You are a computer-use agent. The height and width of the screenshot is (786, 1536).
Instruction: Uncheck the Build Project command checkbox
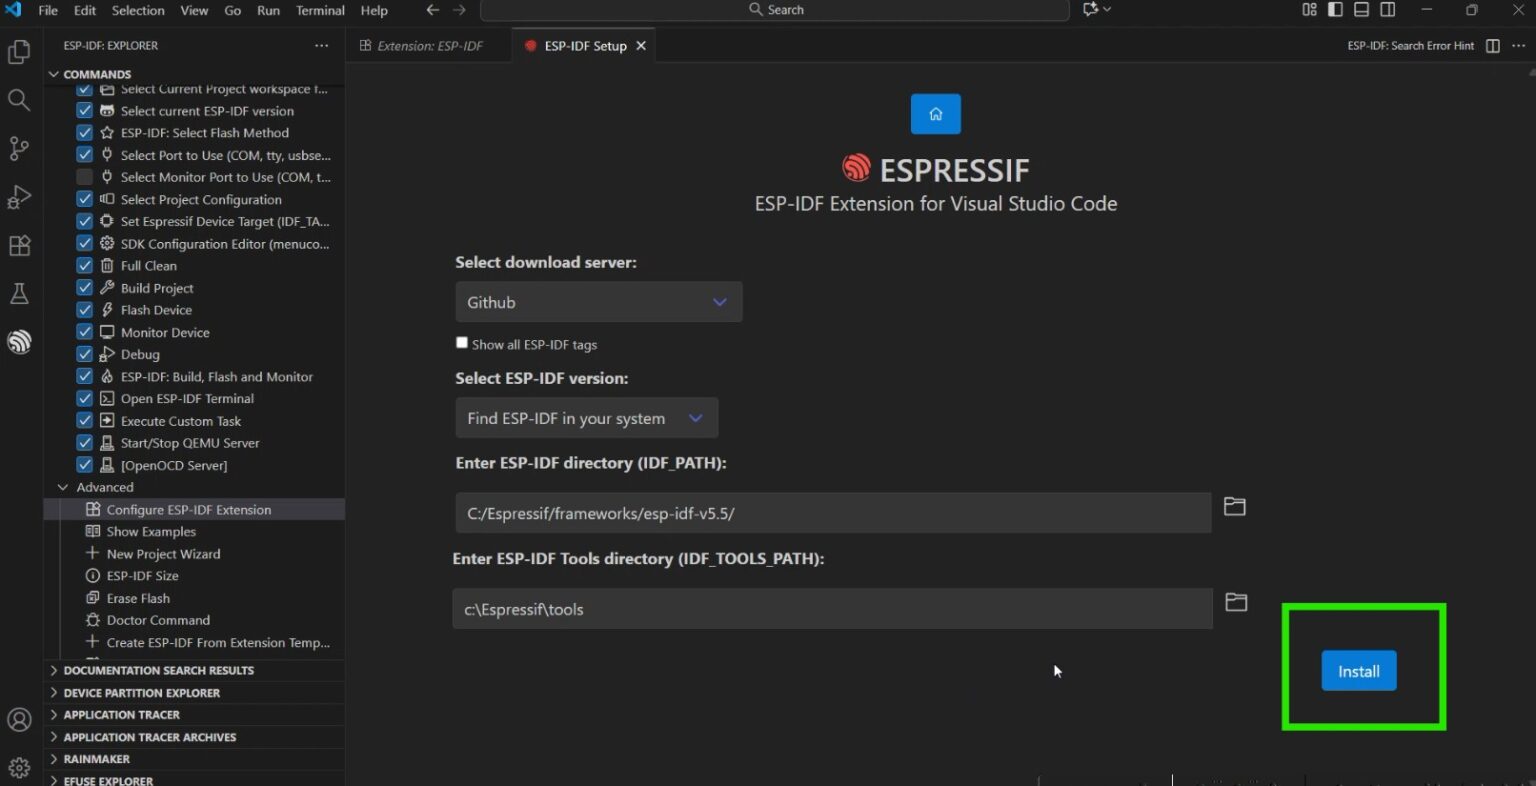(x=85, y=288)
